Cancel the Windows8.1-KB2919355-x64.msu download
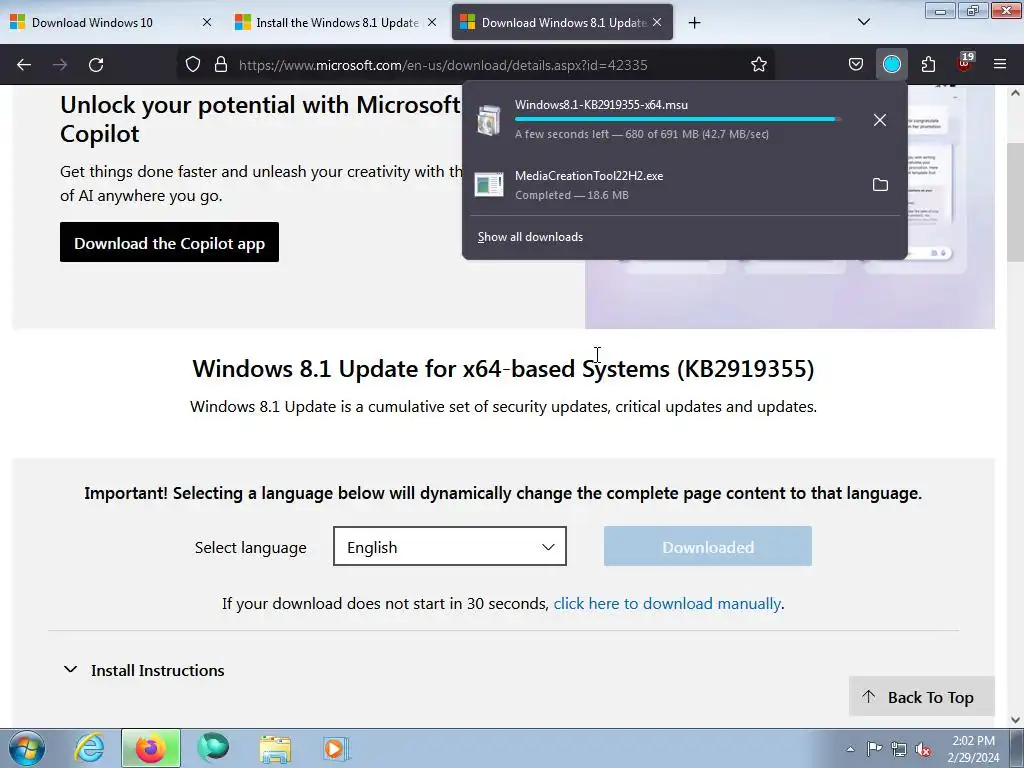1024x768 pixels. point(880,120)
